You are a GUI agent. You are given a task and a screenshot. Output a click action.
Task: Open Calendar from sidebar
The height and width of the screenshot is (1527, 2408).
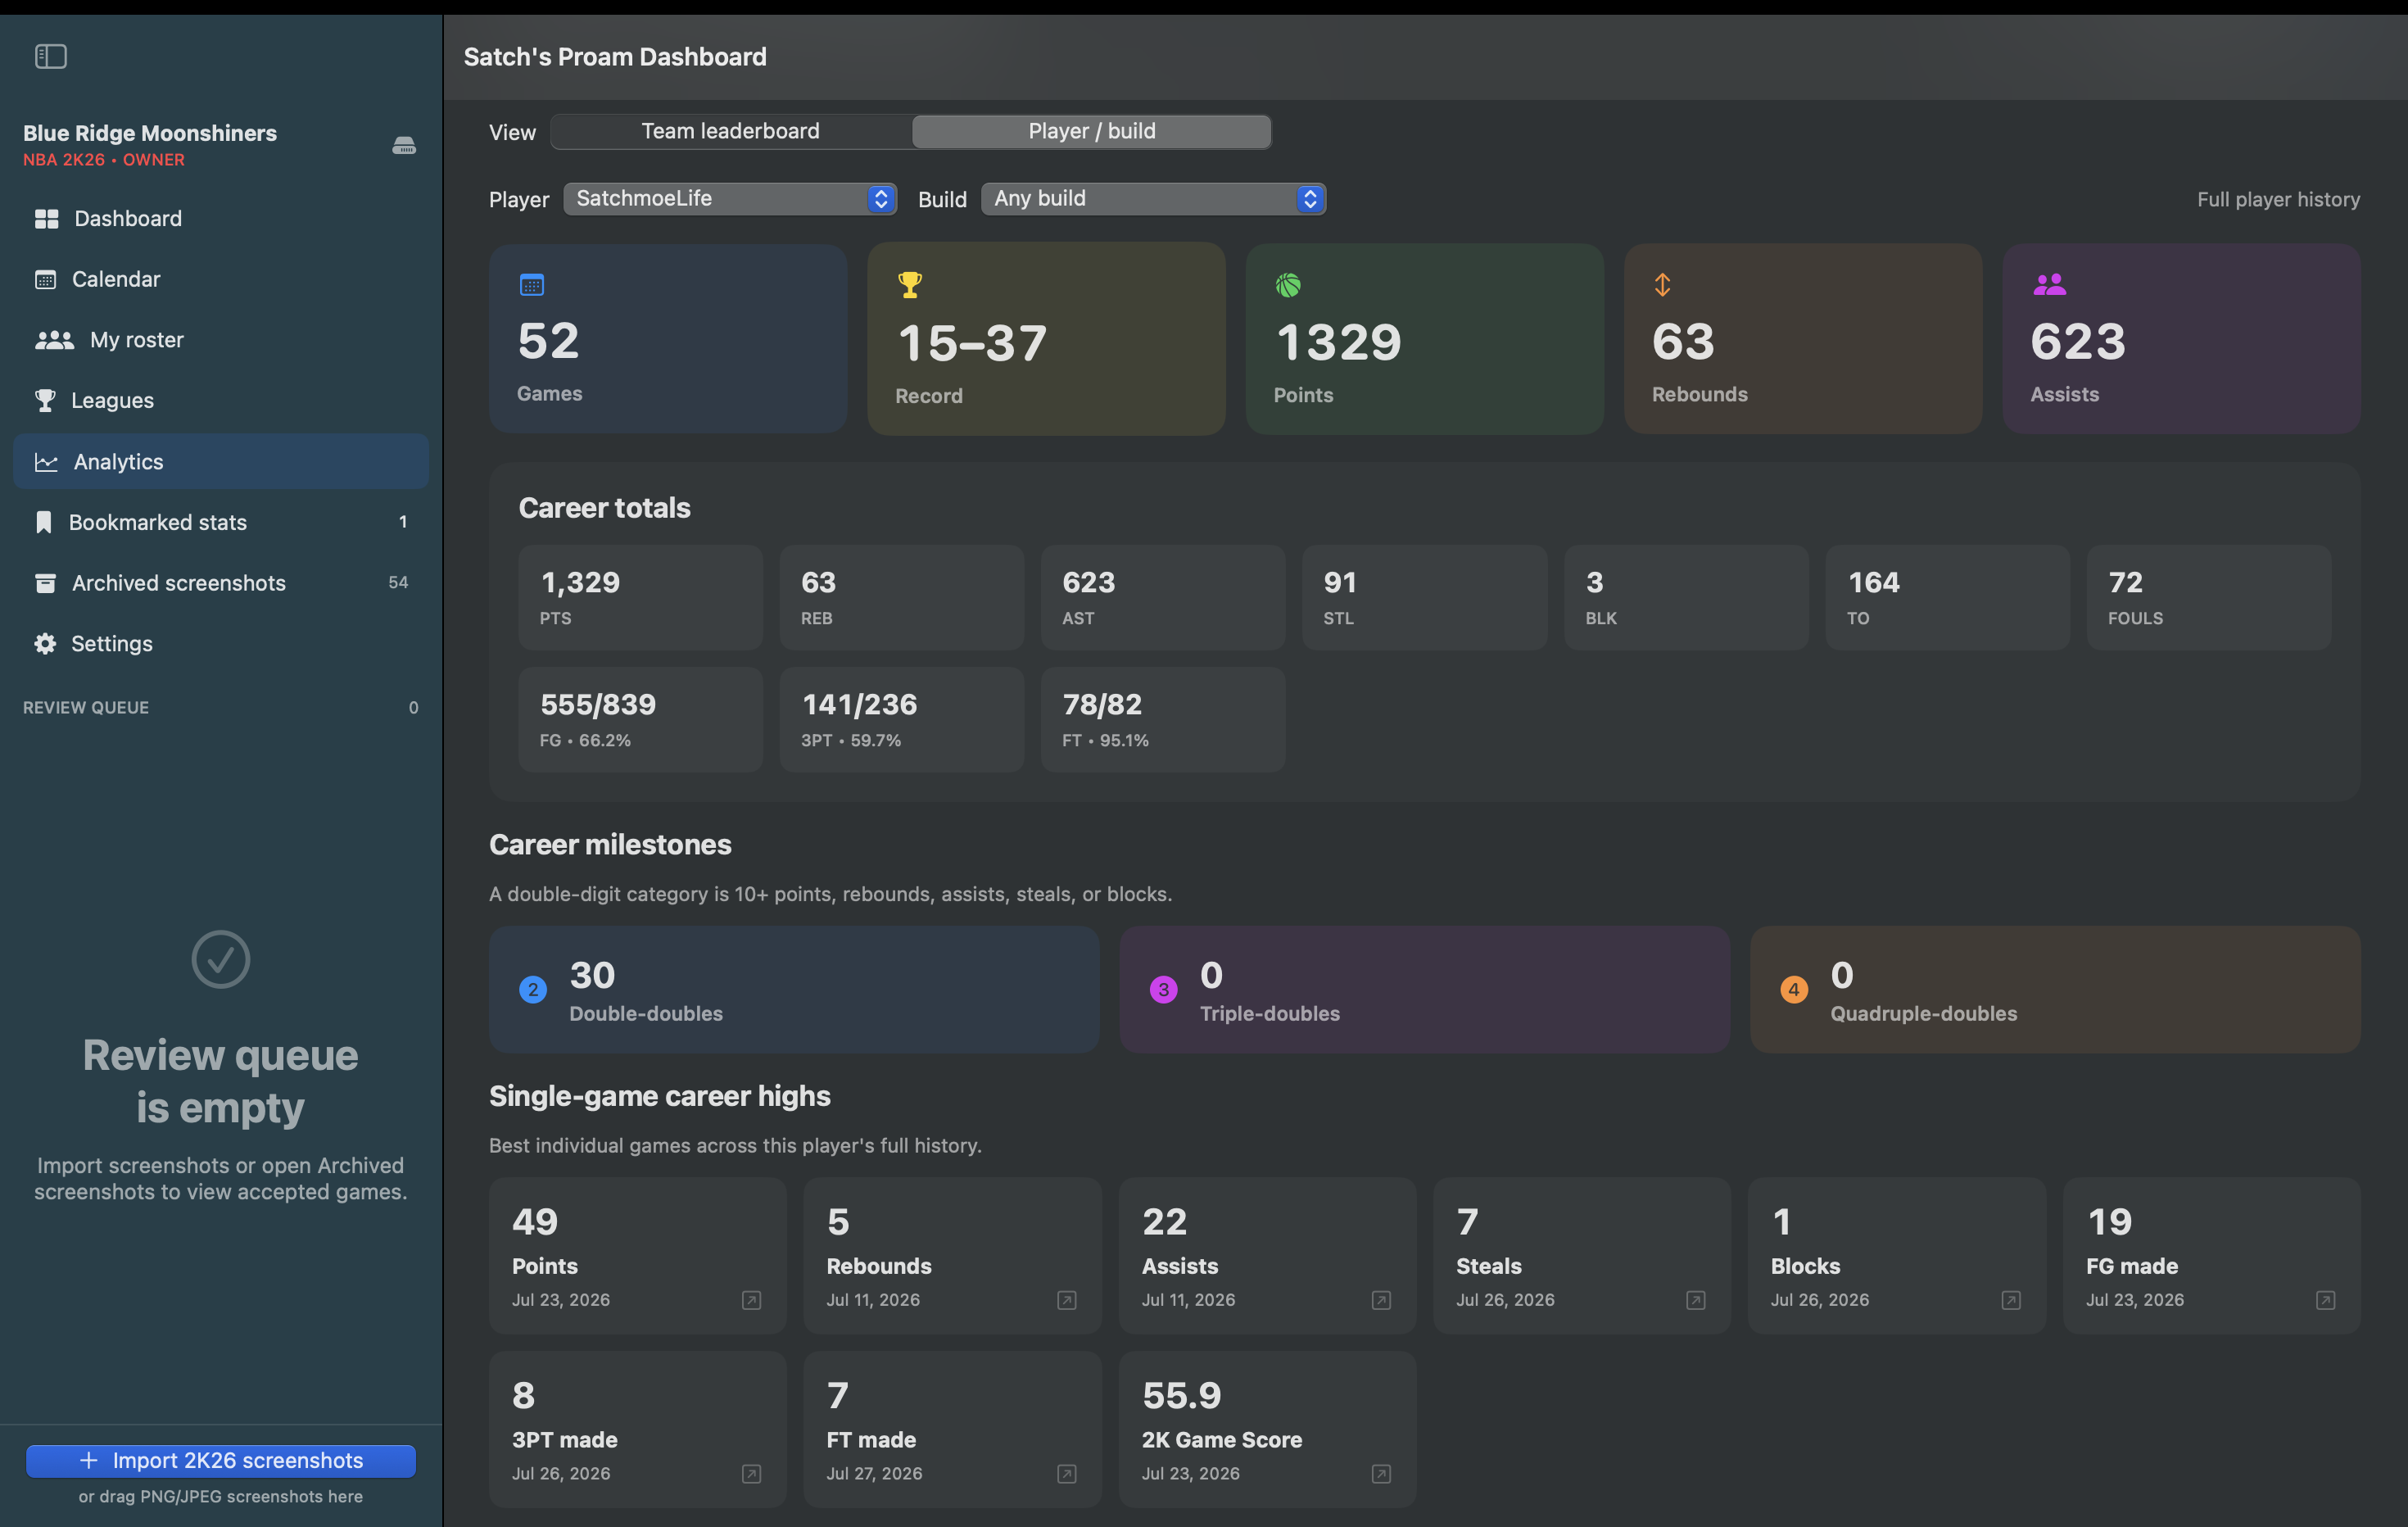pyautogui.click(x=221, y=280)
